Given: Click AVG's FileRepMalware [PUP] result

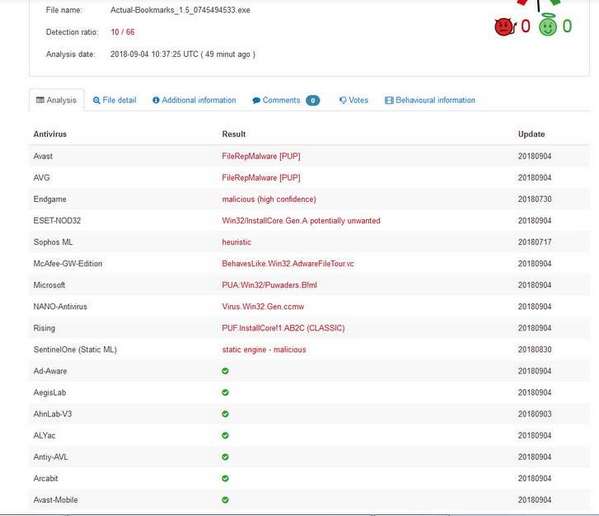Looking at the screenshot, I should (261, 178).
